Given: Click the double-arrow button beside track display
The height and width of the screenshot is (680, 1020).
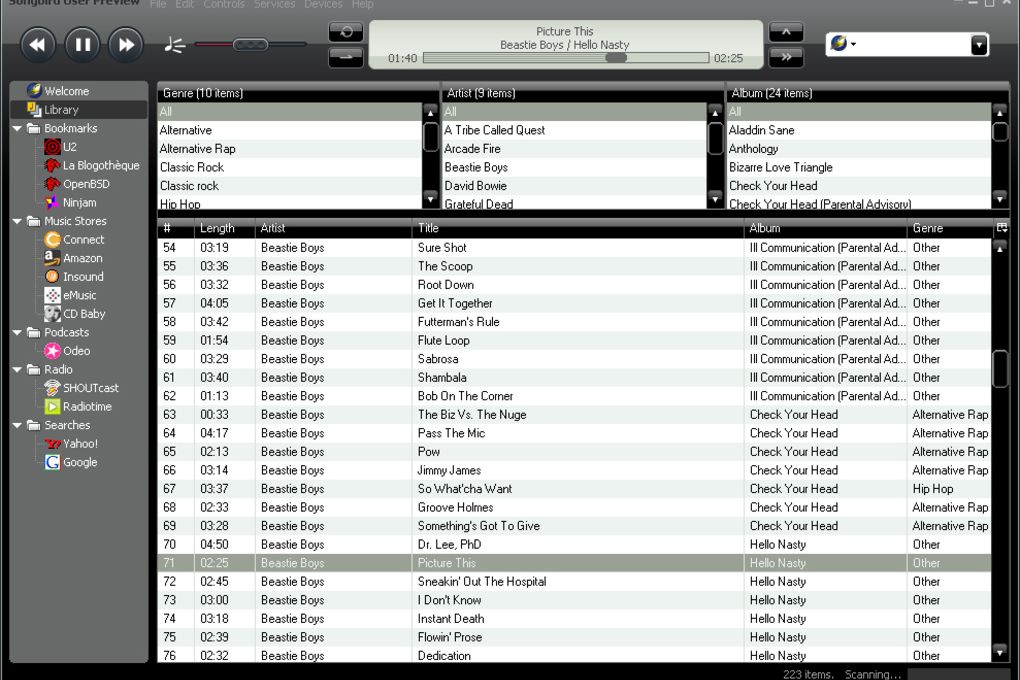Looking at the screenshot, I should [x=786, y=57].
